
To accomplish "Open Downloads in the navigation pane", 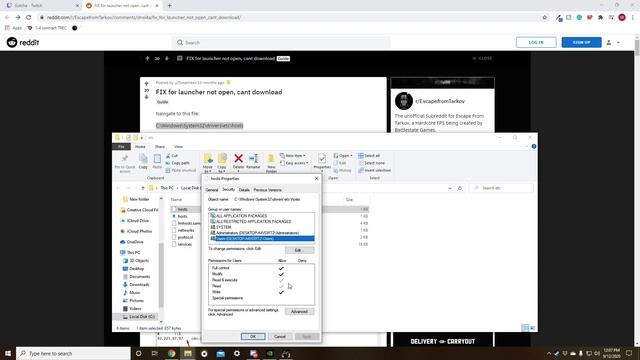I will point(139,284).
